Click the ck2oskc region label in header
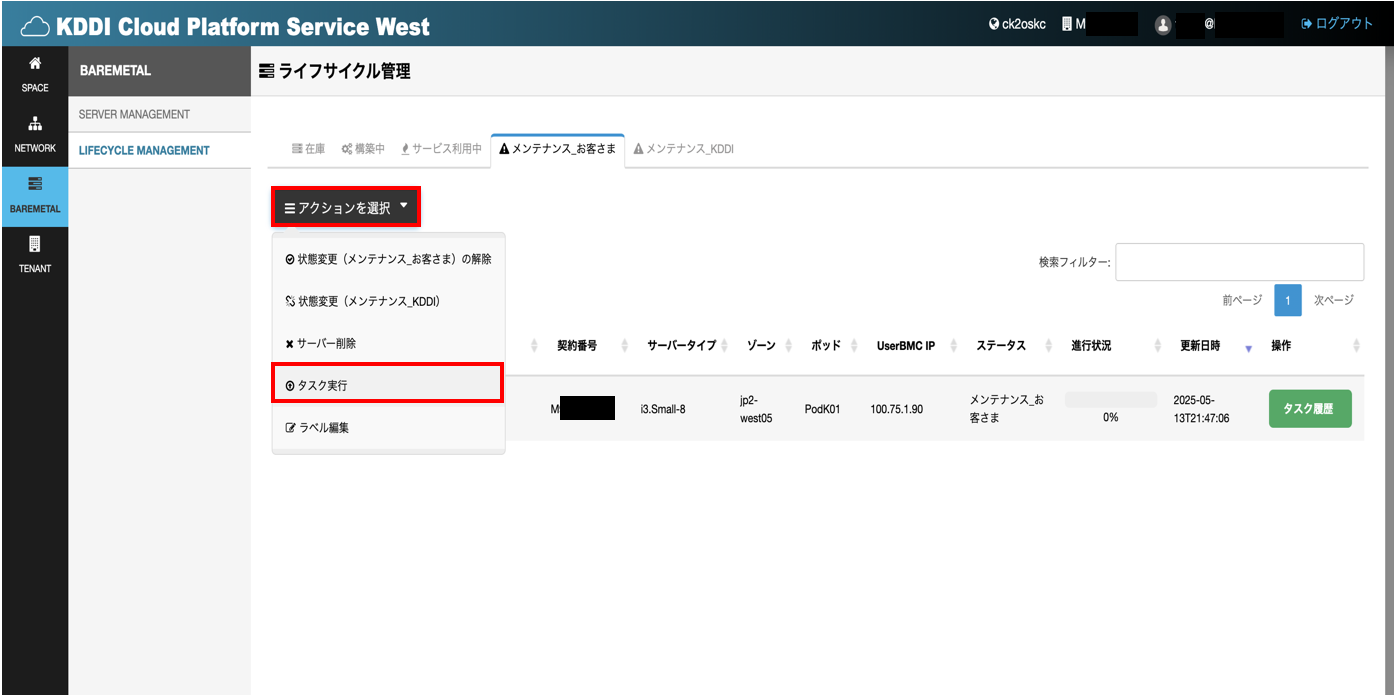Screen dimensions: 1394x695 coord(1024,24)
